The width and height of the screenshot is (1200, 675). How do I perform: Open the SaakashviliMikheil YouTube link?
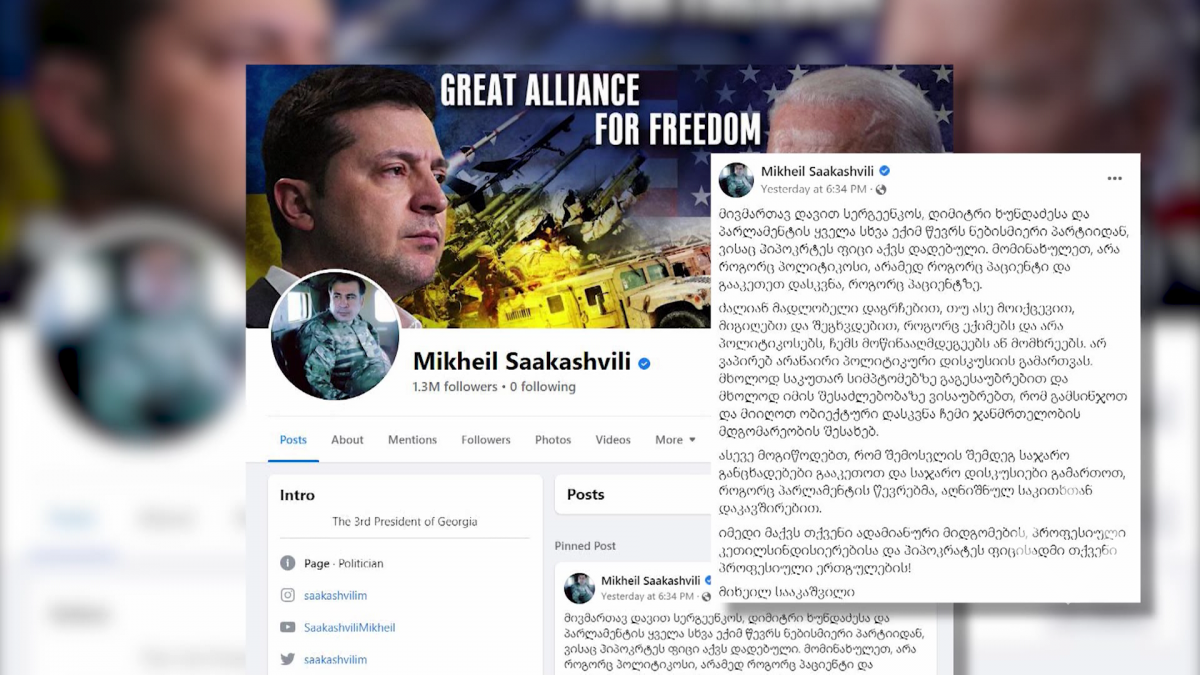350,627
